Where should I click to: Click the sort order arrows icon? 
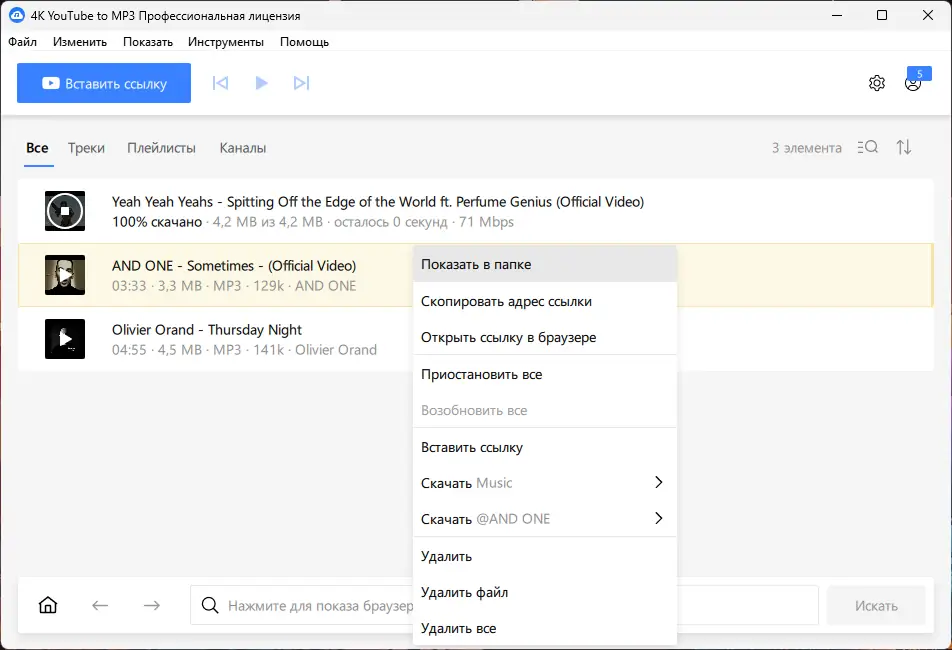[x=904, y=147]
